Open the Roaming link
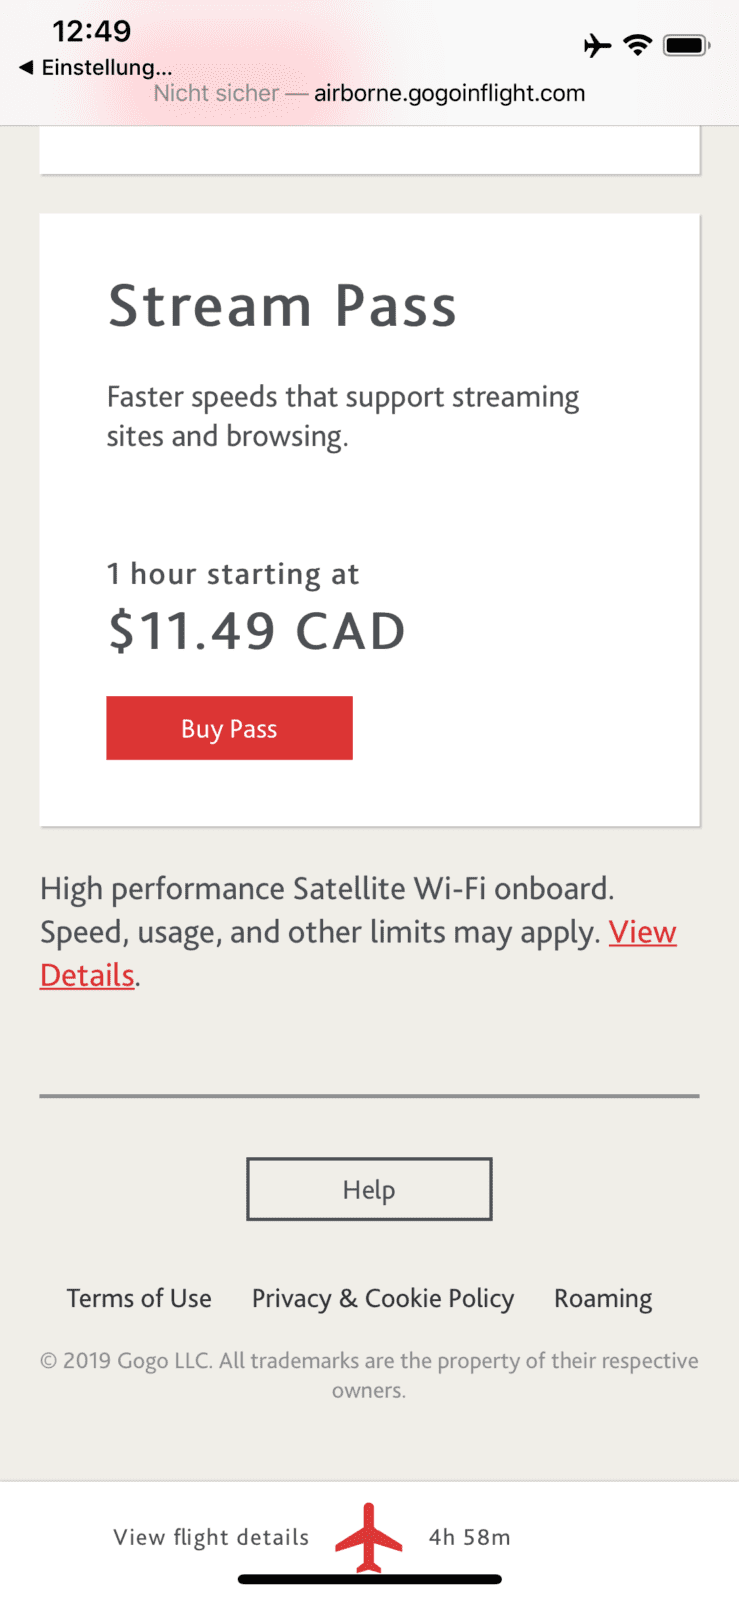The height and width of the screenshot is (1600, 739). (603, 1298)
